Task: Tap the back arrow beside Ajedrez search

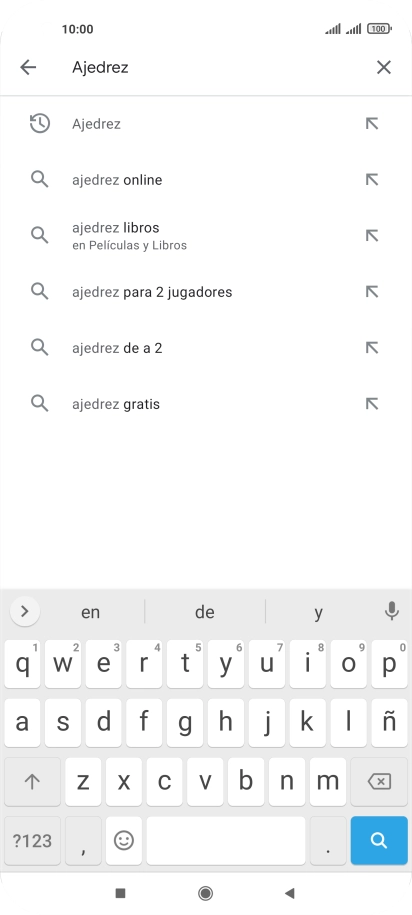Action: 28,67
